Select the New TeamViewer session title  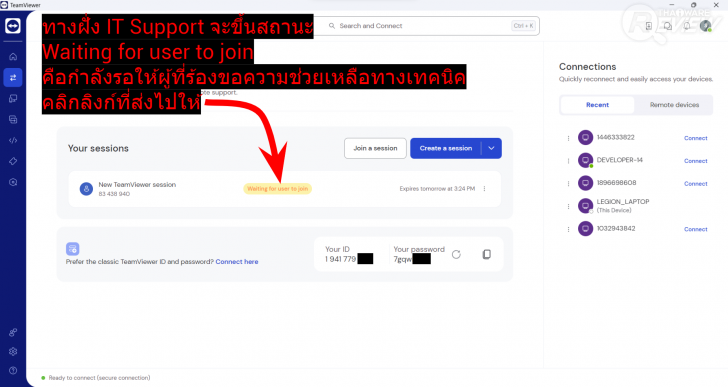[x=137, y=185]
